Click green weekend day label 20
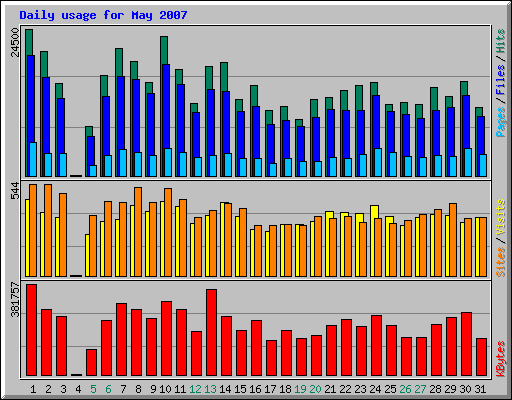 tap(315, 389)
